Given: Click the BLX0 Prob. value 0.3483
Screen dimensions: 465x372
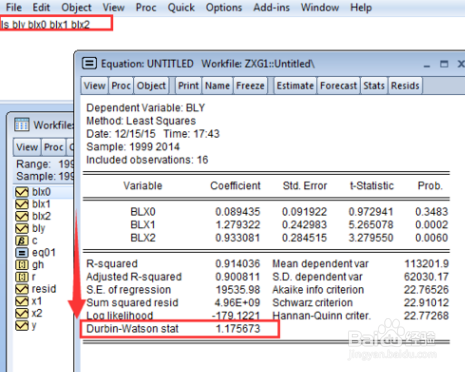Looking at the screenshot, I should tap(432, 212).
